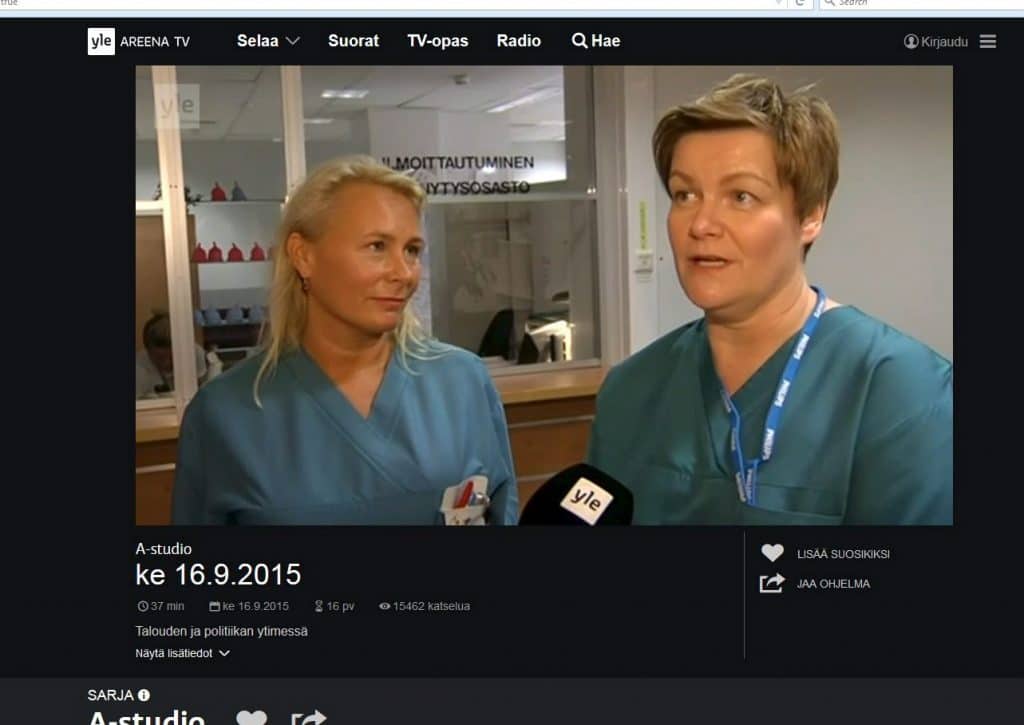Click the A-studio link above the date
The image size is (1024, 725).
click(163, 549)
